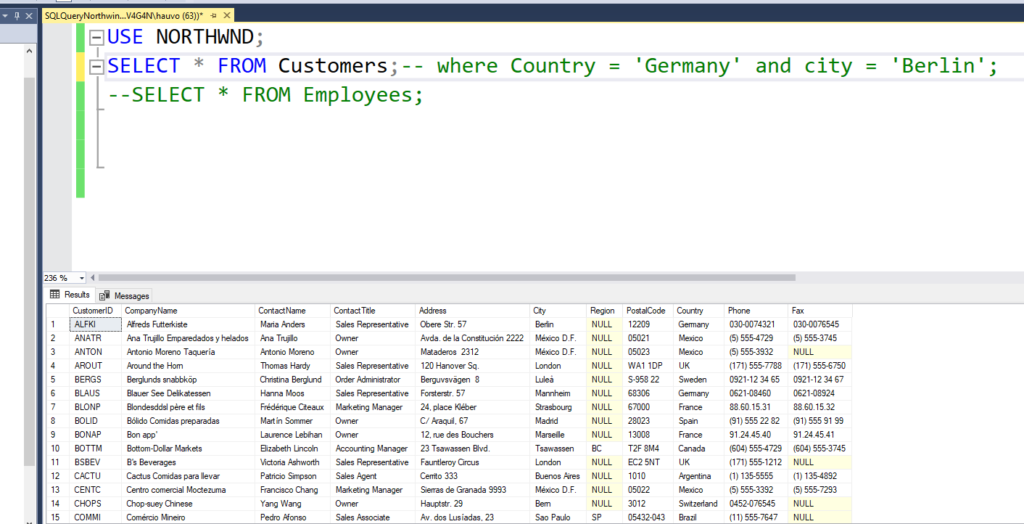Click the Bottom-Dollar Markets cell
The width and height of the screenshot is (1024, 524).
[x=189, y=448]
